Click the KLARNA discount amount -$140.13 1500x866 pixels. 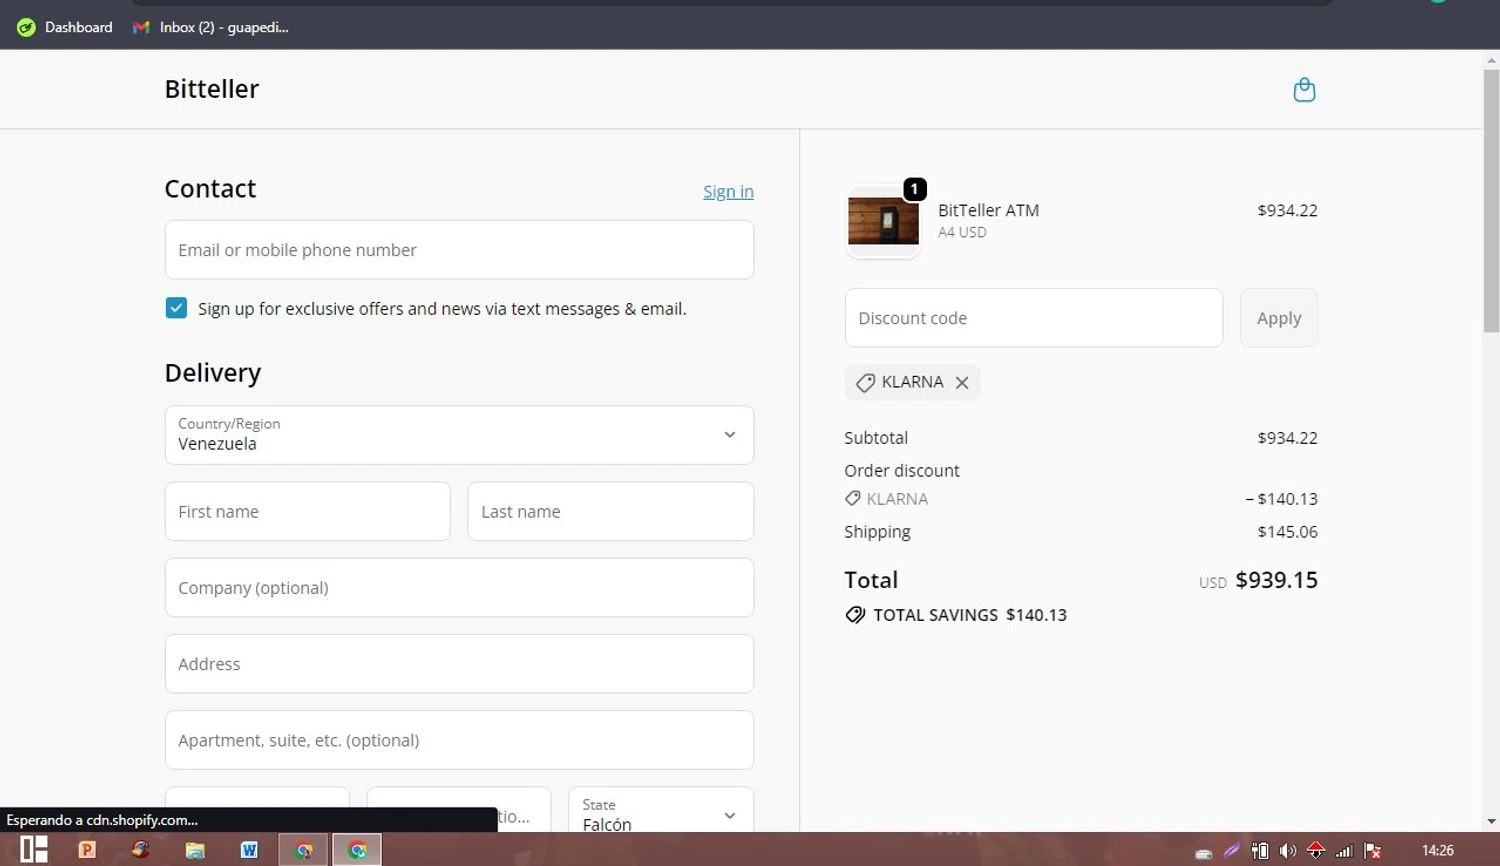point(1281,499)
